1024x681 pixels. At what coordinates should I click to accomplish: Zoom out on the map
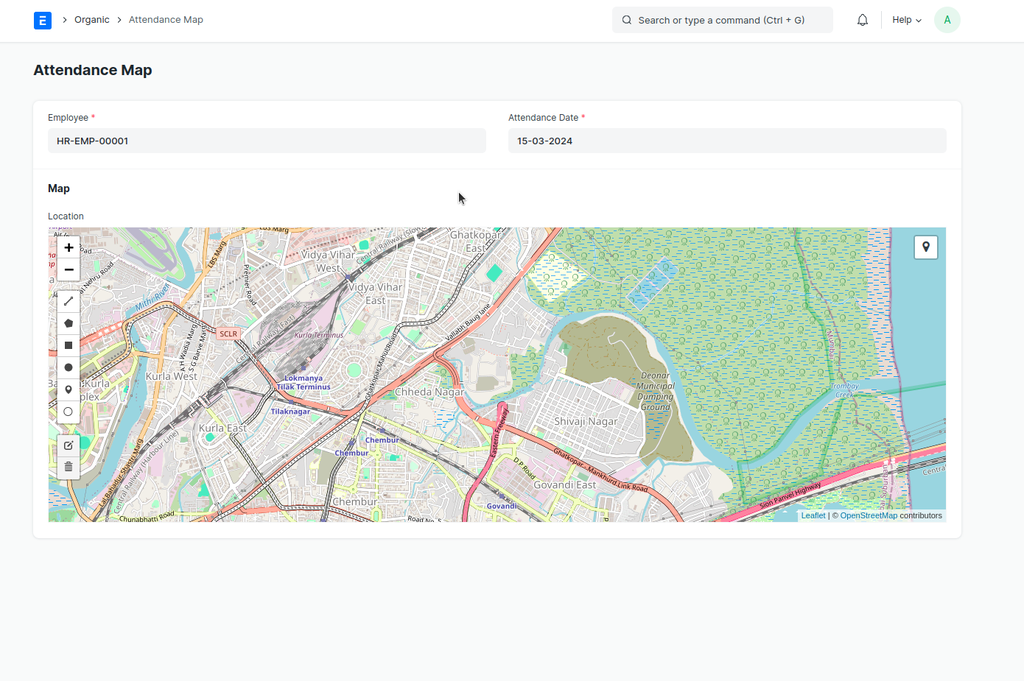tap(68, 270)
